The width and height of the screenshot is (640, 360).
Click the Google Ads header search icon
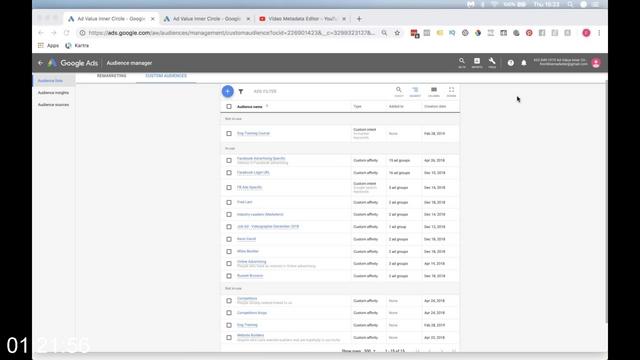[x=462, y=62]
